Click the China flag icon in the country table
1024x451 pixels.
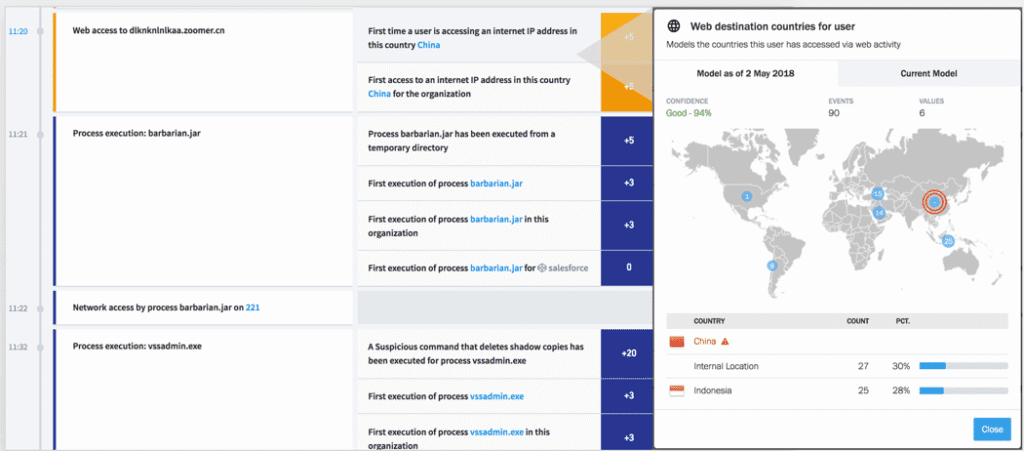676,342
